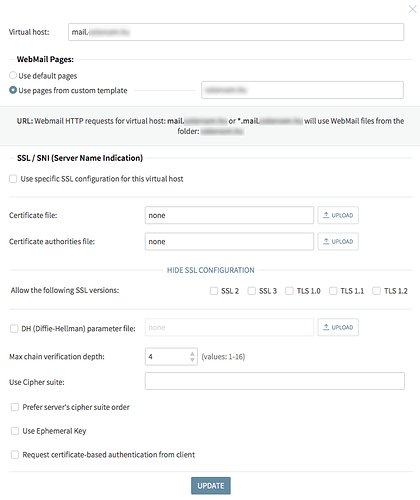Check the SSL 2 version box
This screenshot has width=420, height=500.
click(x=214, y=291)
